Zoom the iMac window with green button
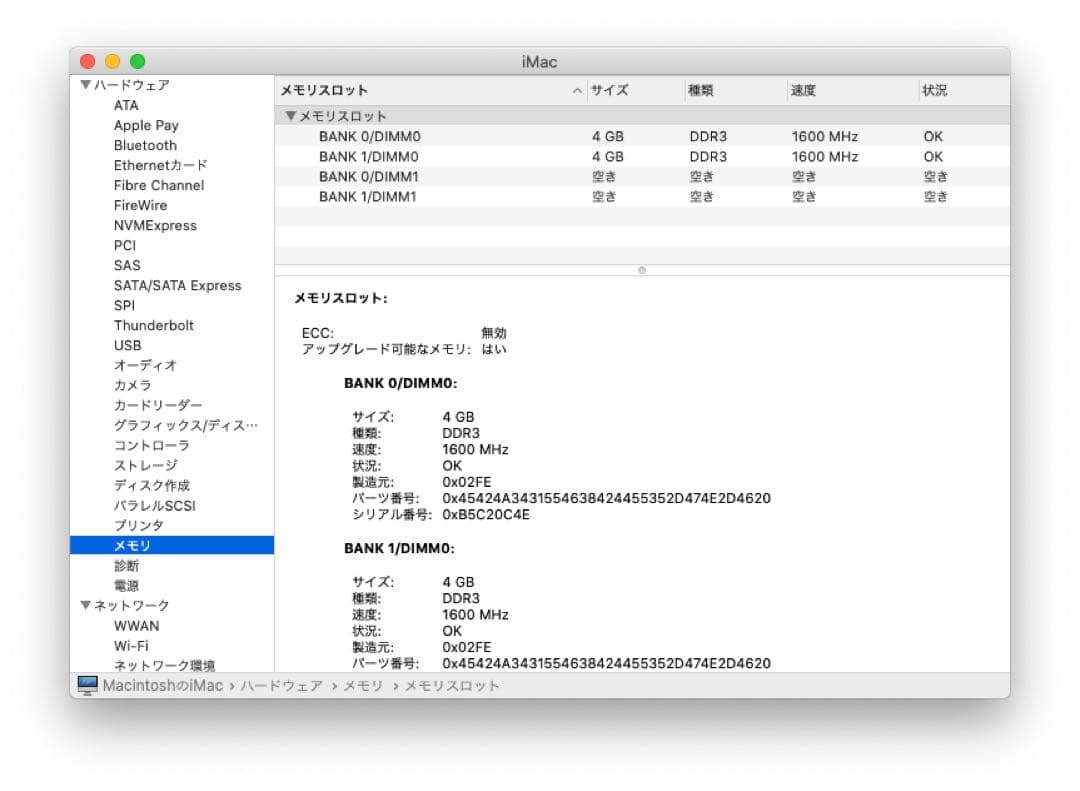Image resolution: width=1080 pixels, height=791 pixels. [x=138, y=61]
